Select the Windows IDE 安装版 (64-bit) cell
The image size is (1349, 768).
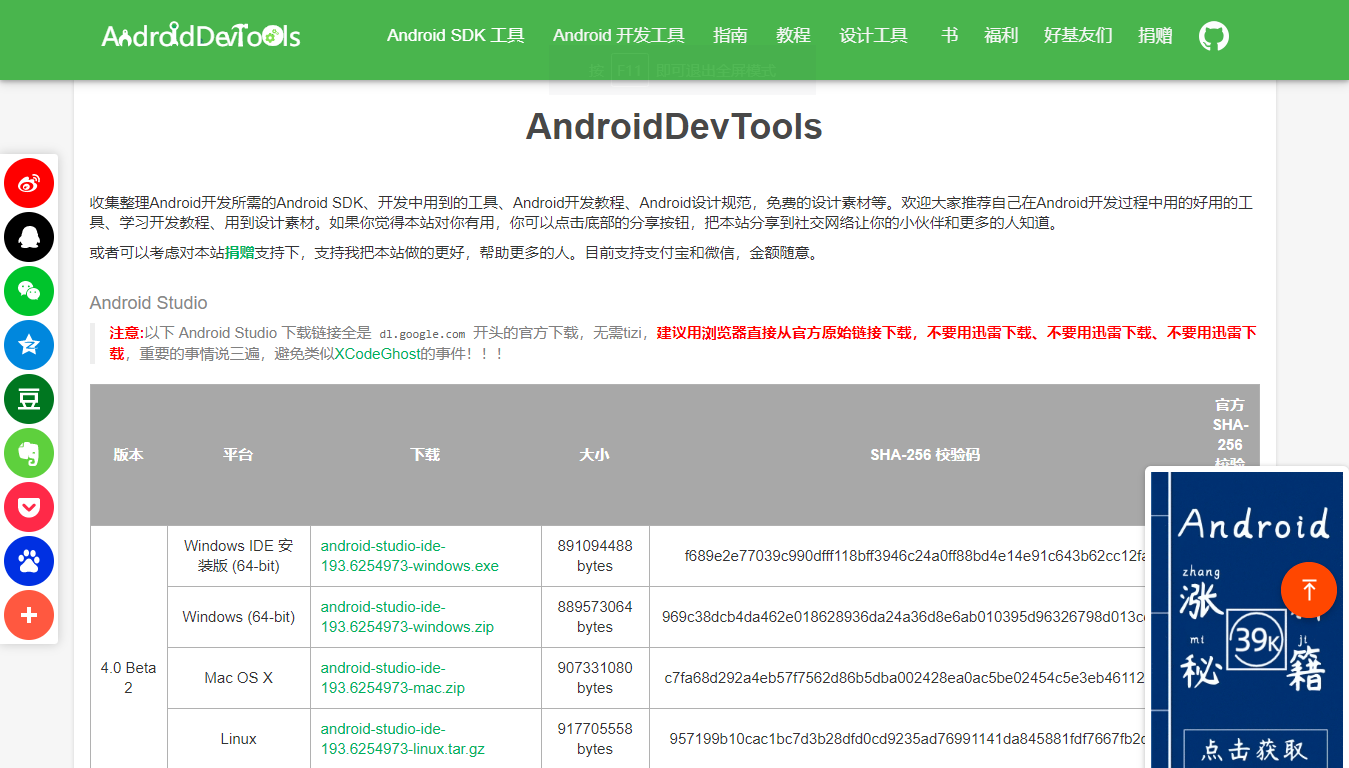point(239,556)
